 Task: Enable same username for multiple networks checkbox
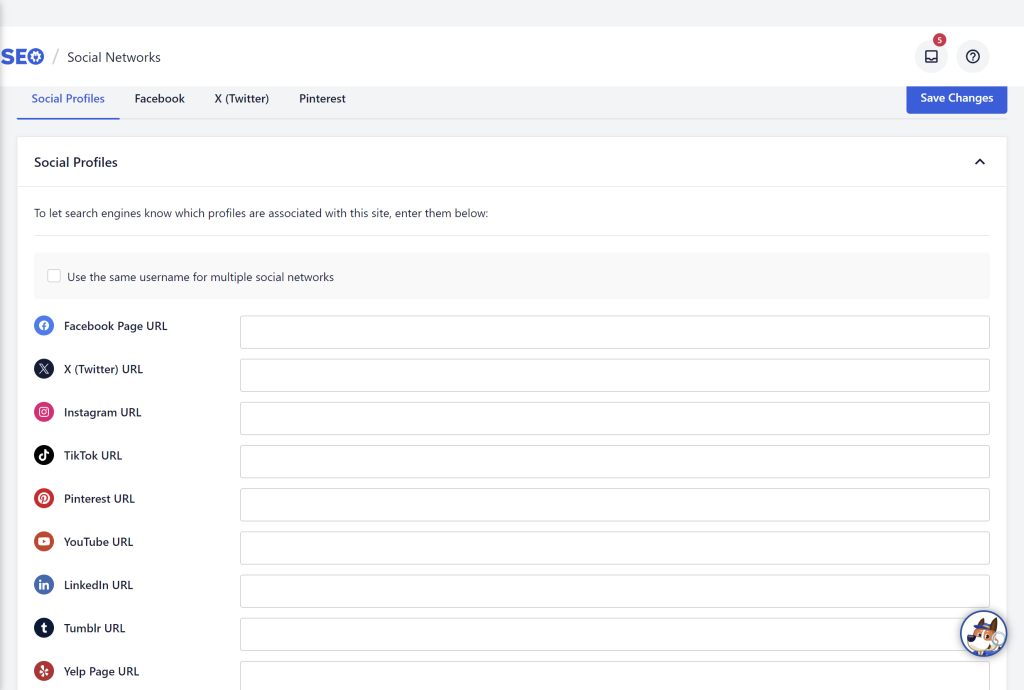pos(54,276)
